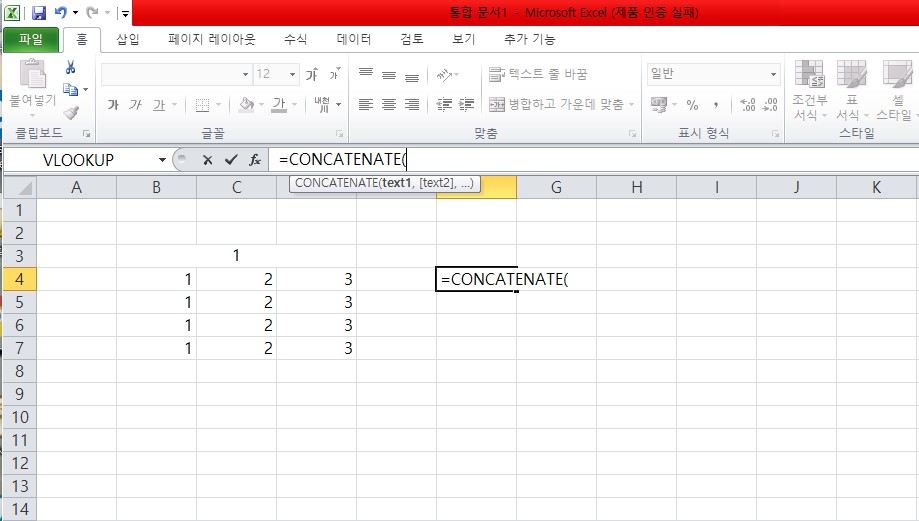
Task: Toggle Italic (가) formatting
Action: 135,105
